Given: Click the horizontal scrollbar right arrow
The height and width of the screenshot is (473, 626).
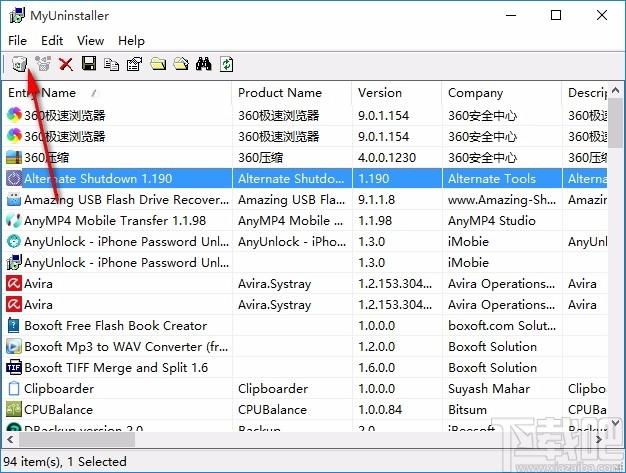Looking at the screenshot, I should point(598,439).
